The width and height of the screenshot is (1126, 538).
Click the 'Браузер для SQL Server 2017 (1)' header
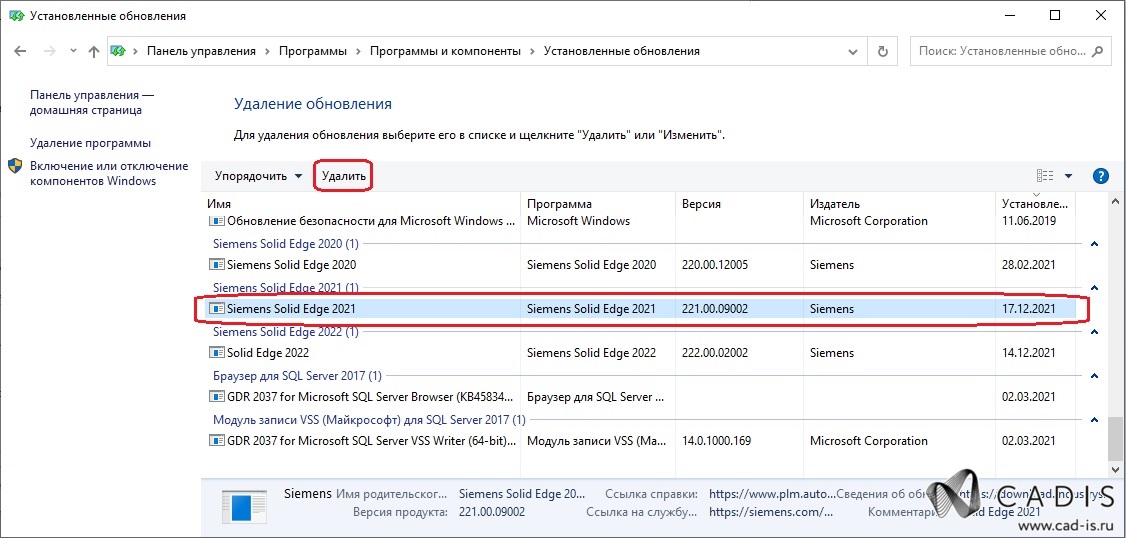pyautogui.click(x=297, y=376)
